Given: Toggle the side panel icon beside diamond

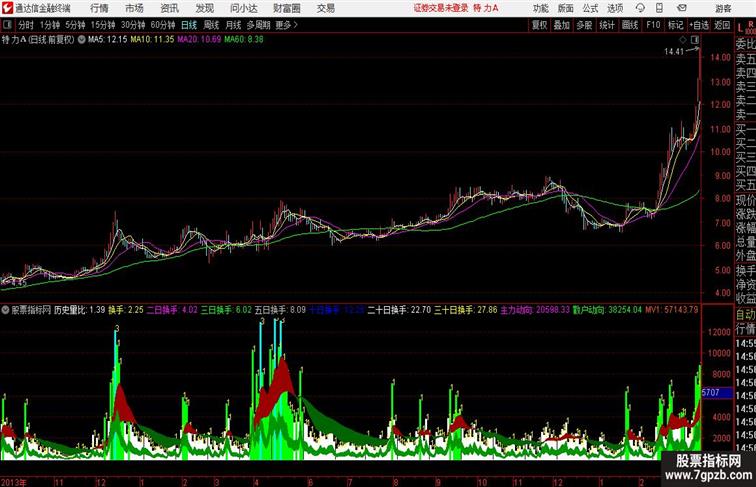Looking at the screenshot, I should click(694, 40).
